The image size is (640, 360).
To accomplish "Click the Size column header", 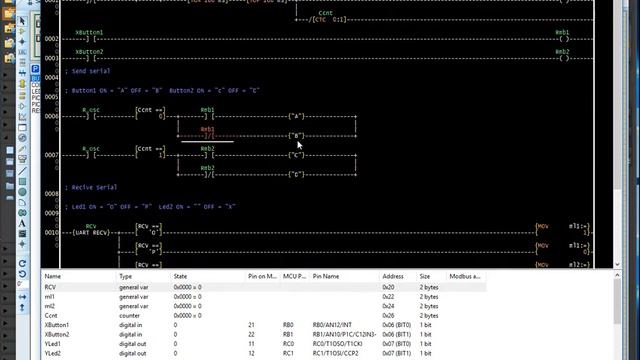I will click(x=431, y=276).
